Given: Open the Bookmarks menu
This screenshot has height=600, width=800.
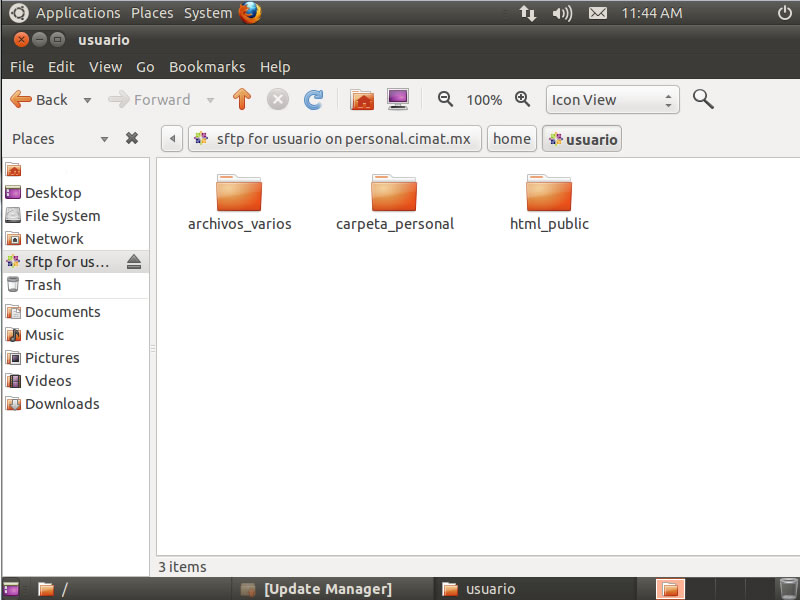Looking at the screenshot, I should (x=207, y=67).
